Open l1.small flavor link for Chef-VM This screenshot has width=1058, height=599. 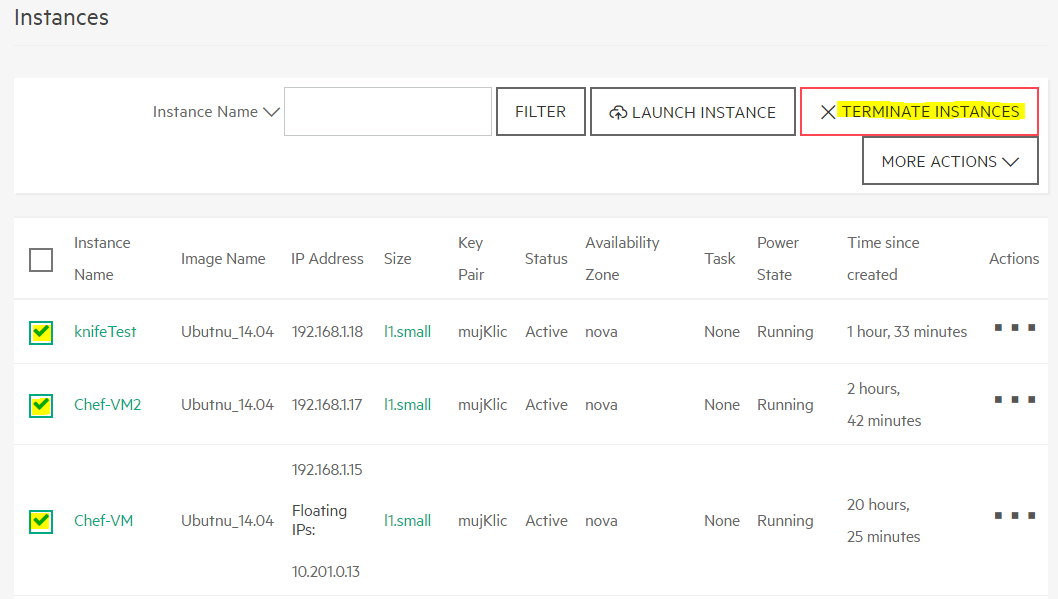408,521
